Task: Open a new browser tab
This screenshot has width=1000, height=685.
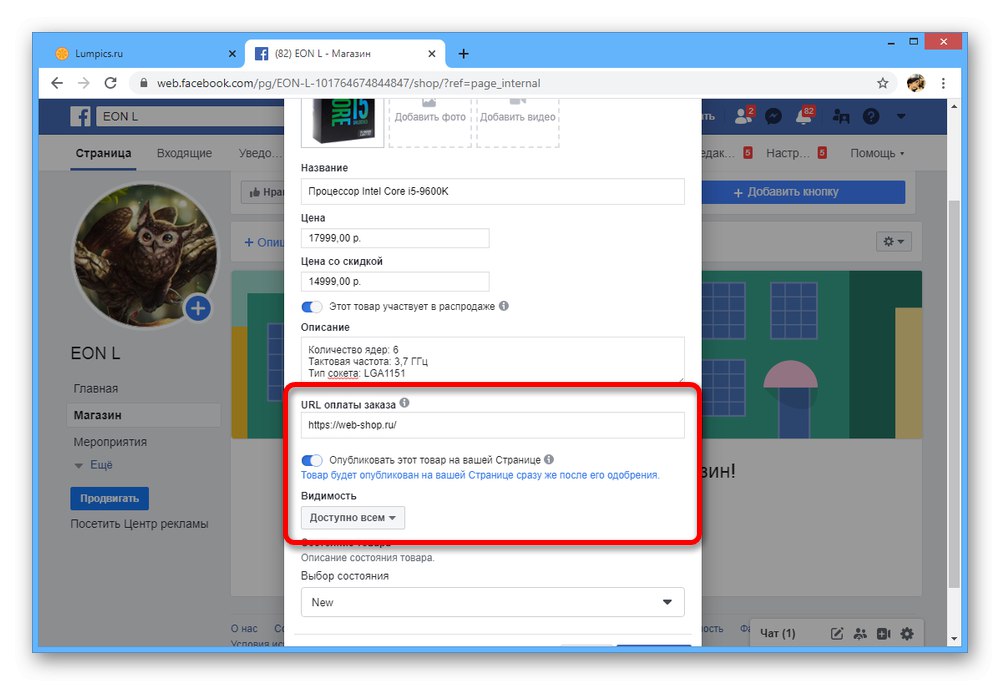Action: (464, 54)
